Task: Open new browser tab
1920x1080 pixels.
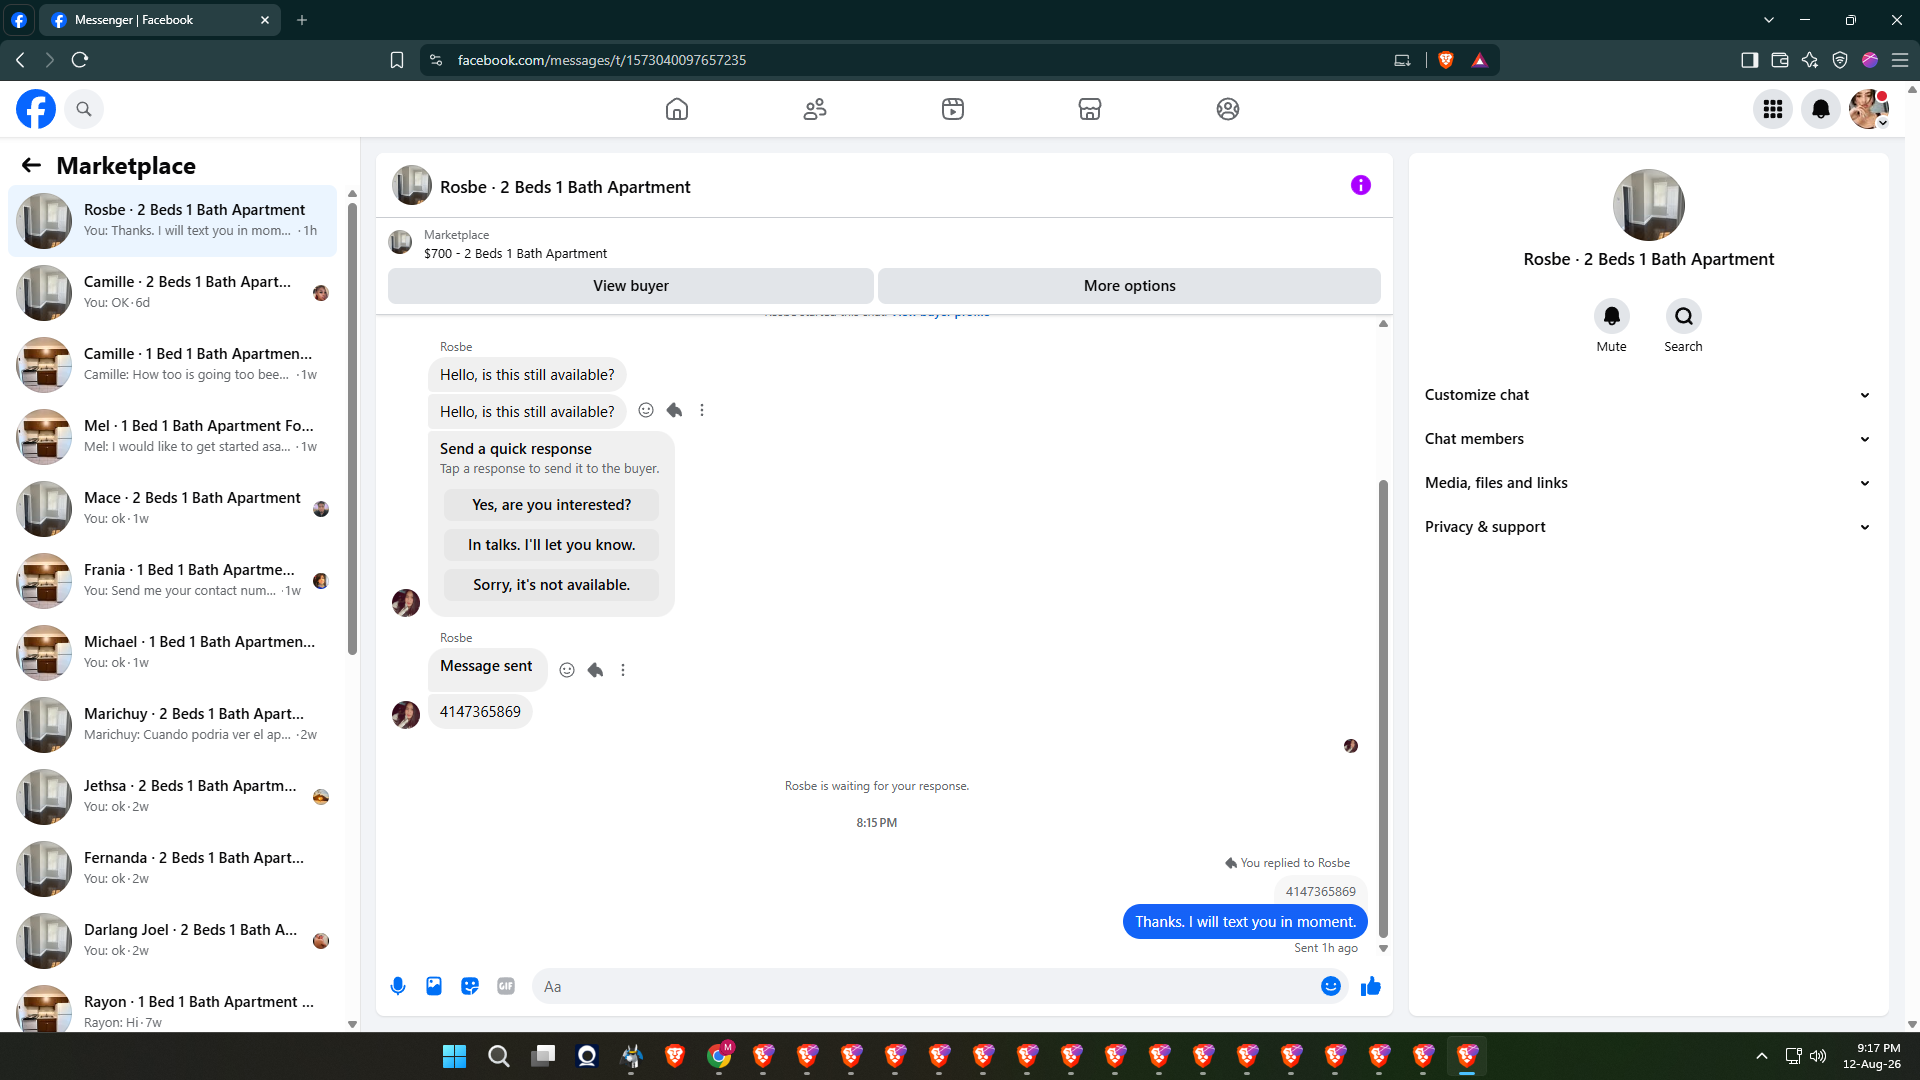Action: tap(302, 20)
